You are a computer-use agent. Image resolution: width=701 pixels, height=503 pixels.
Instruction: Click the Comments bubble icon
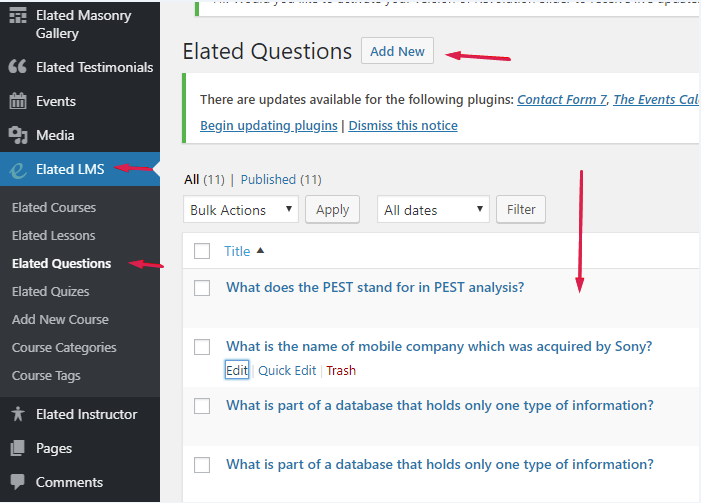17,482
